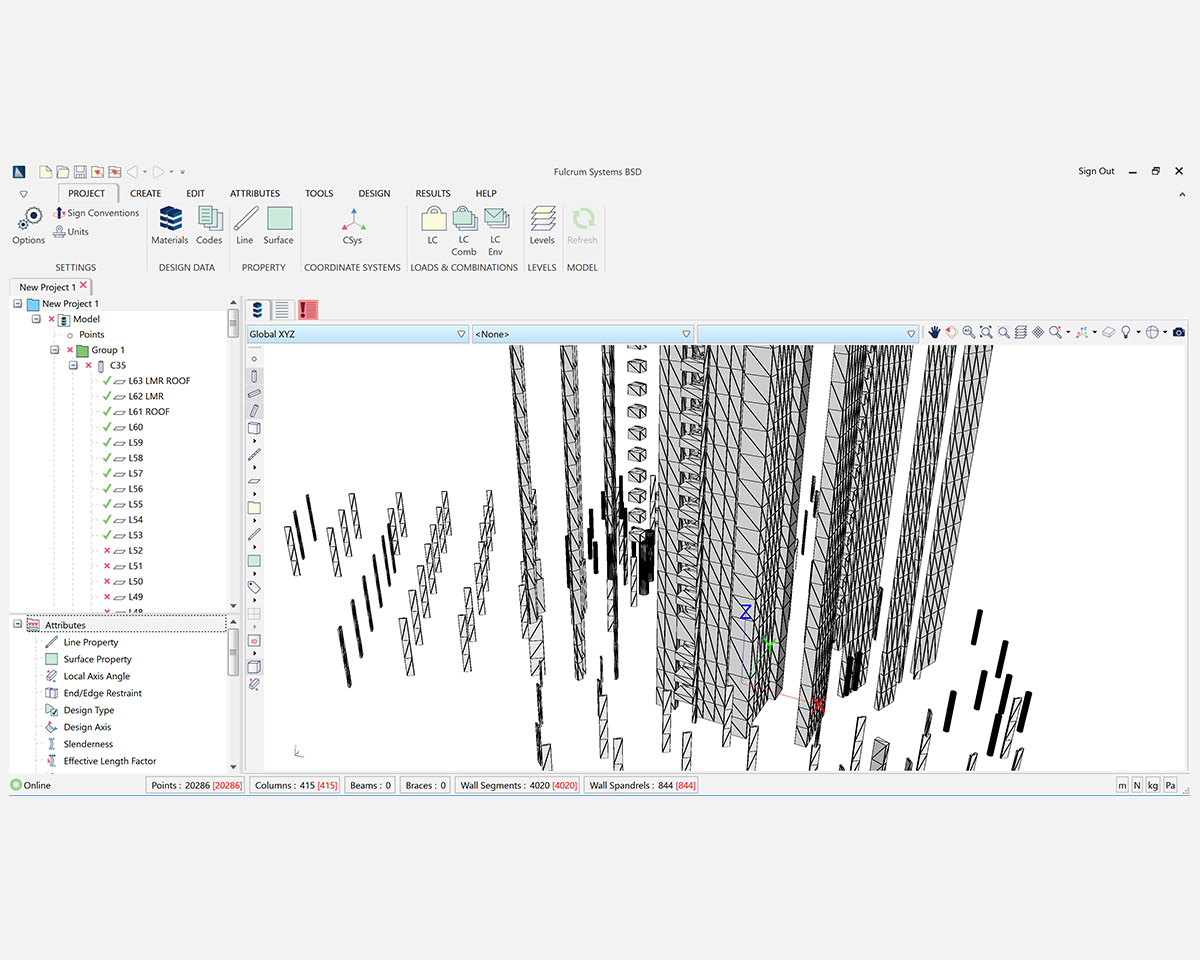The width and height of the screenshot is (1200, 960).
Task: Collapse the Group 1 tree node
Action: (54, 349)
